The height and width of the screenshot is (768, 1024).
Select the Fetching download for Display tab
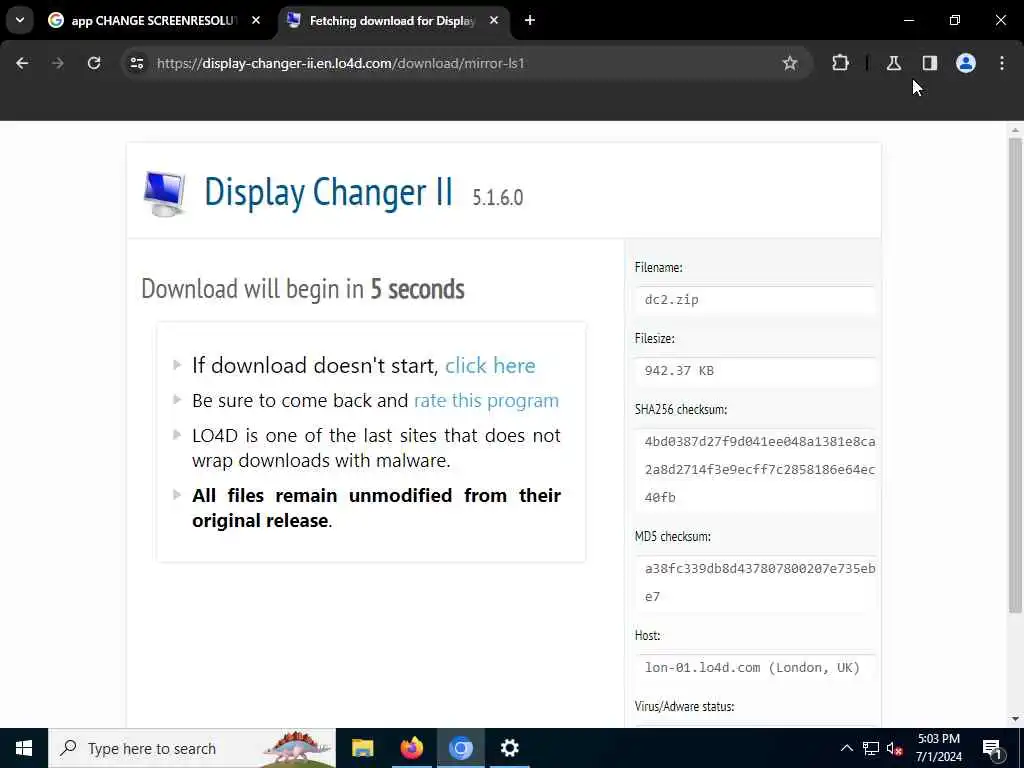pos(392,21)
